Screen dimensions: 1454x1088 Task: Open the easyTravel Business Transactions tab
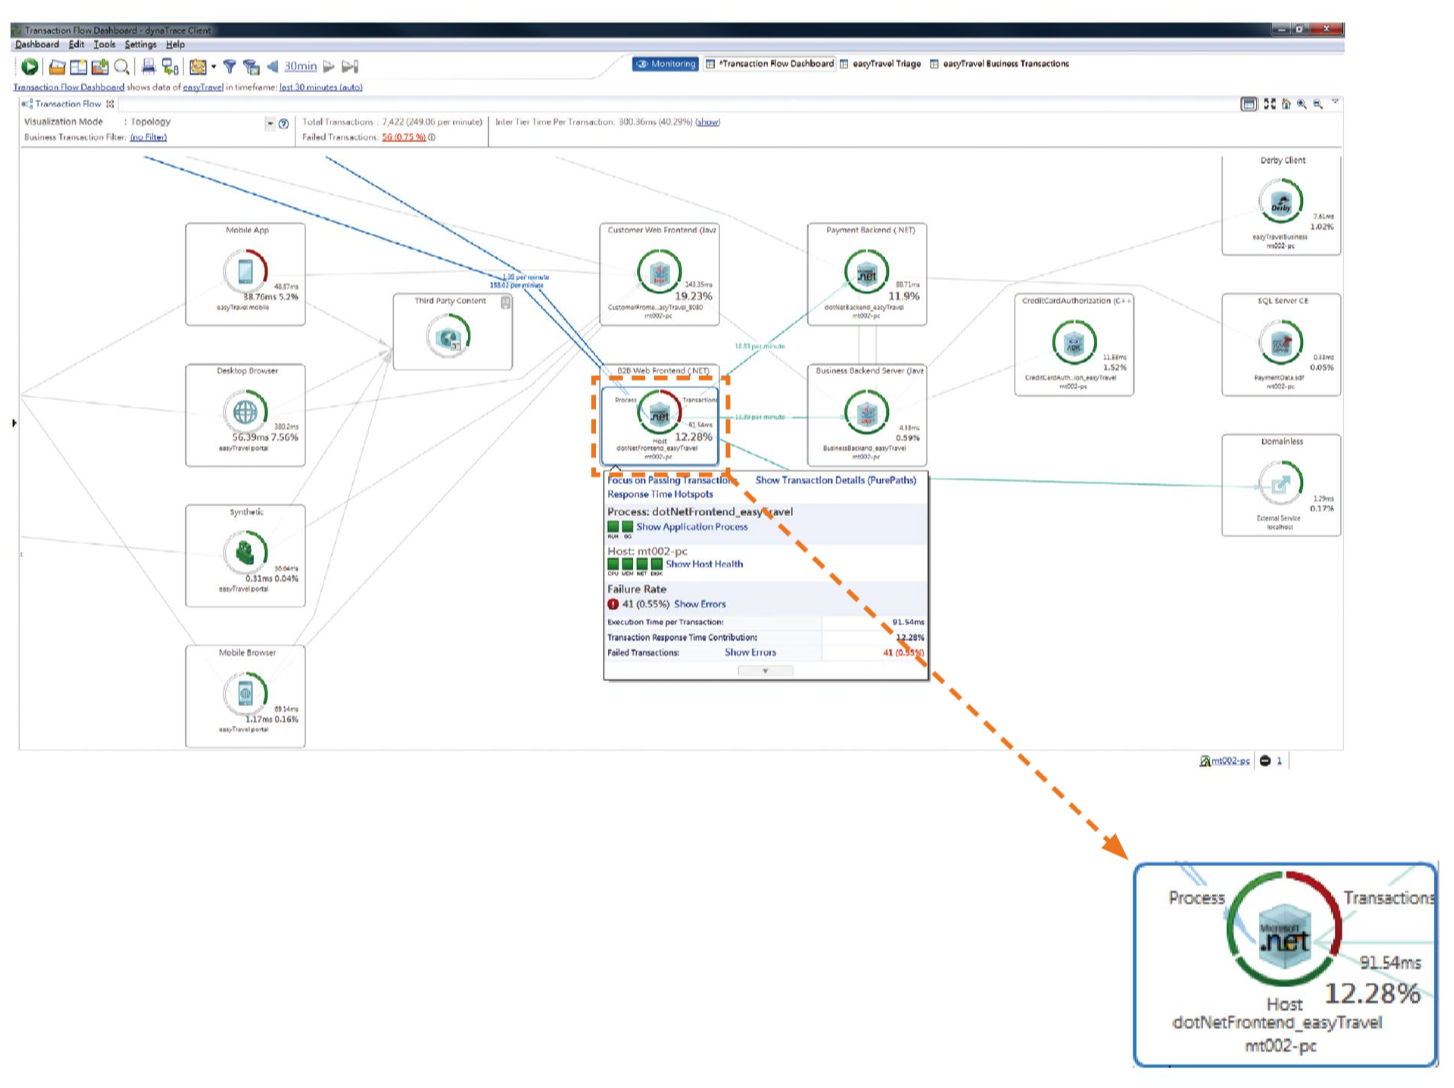pos(999,64)
